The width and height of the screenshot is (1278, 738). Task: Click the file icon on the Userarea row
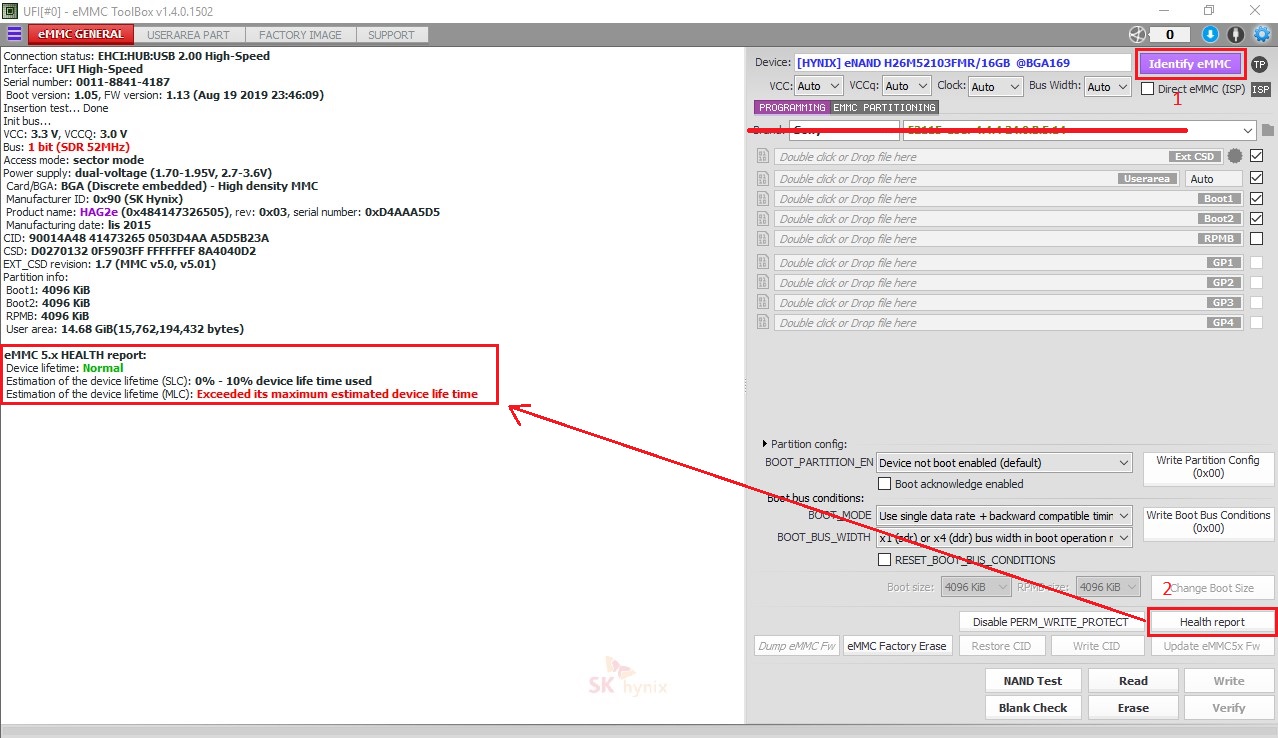(x=762, y=179)
